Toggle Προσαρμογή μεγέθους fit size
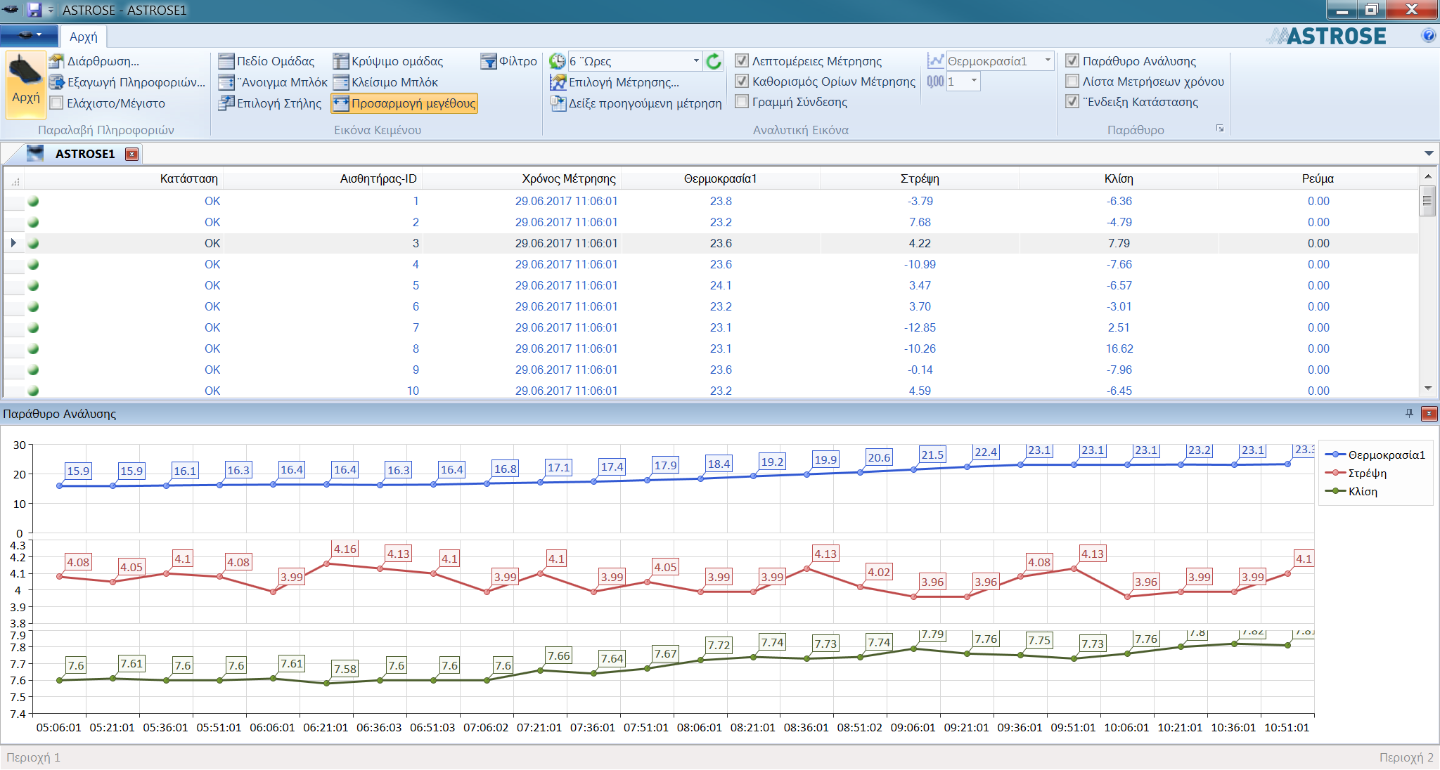This screenshot has width=1440, height=770. (404, 103)
